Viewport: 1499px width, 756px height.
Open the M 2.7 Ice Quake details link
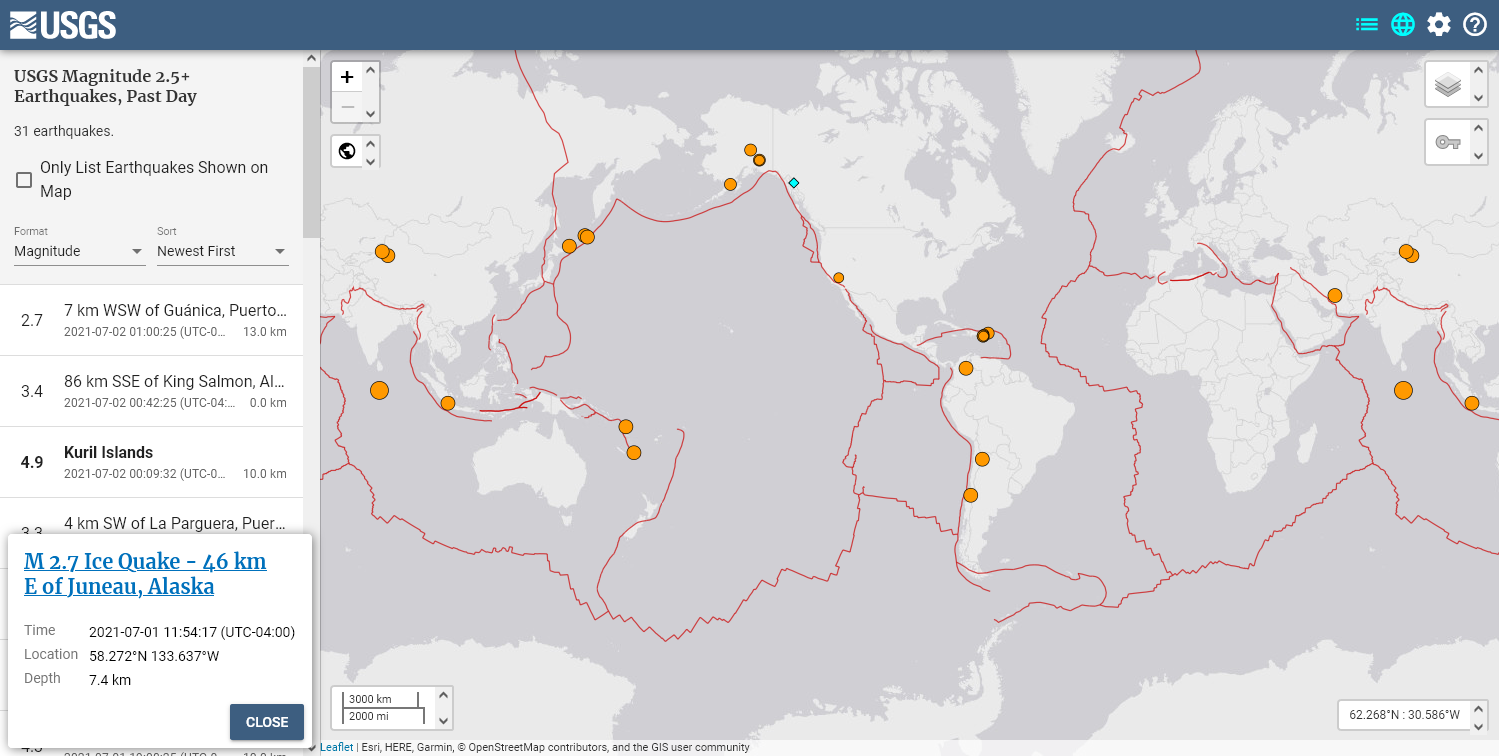click(145, 574)
